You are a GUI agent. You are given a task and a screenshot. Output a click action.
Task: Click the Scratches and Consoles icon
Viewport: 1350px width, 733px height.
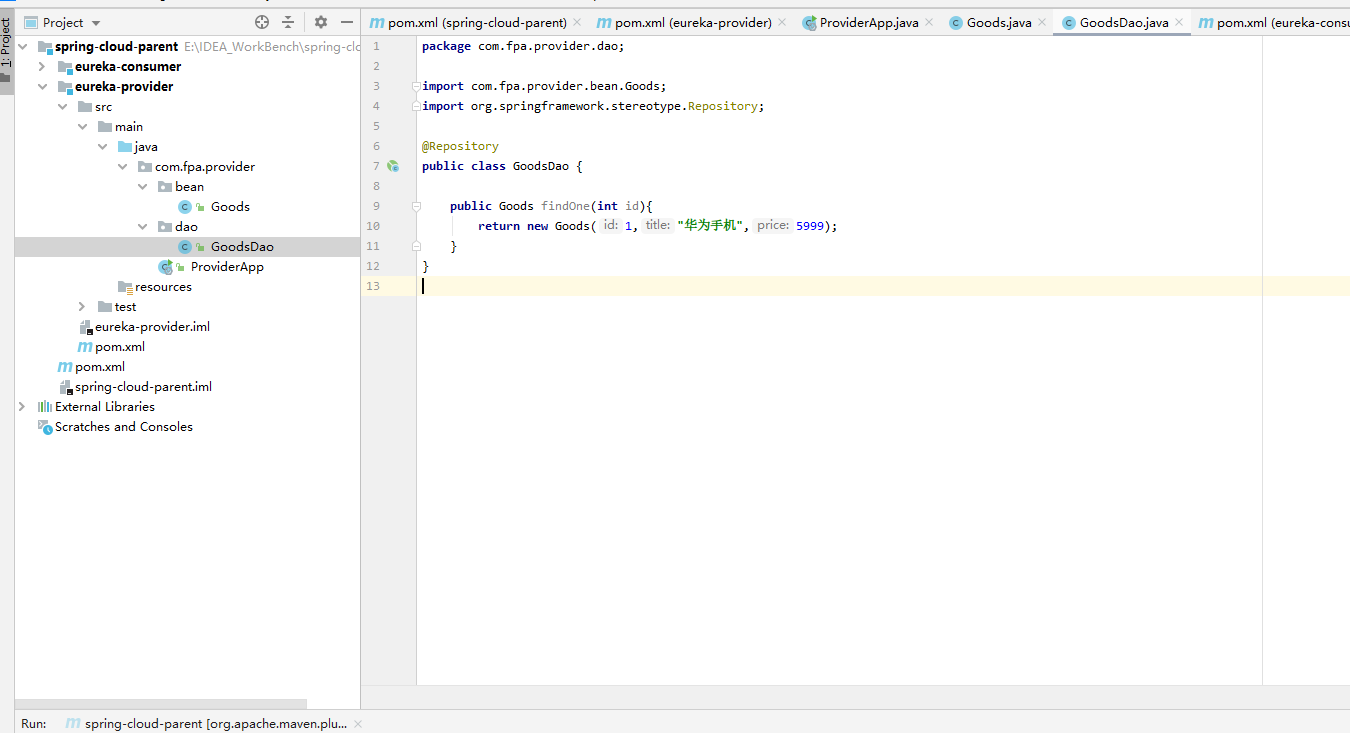coord(45,427)
